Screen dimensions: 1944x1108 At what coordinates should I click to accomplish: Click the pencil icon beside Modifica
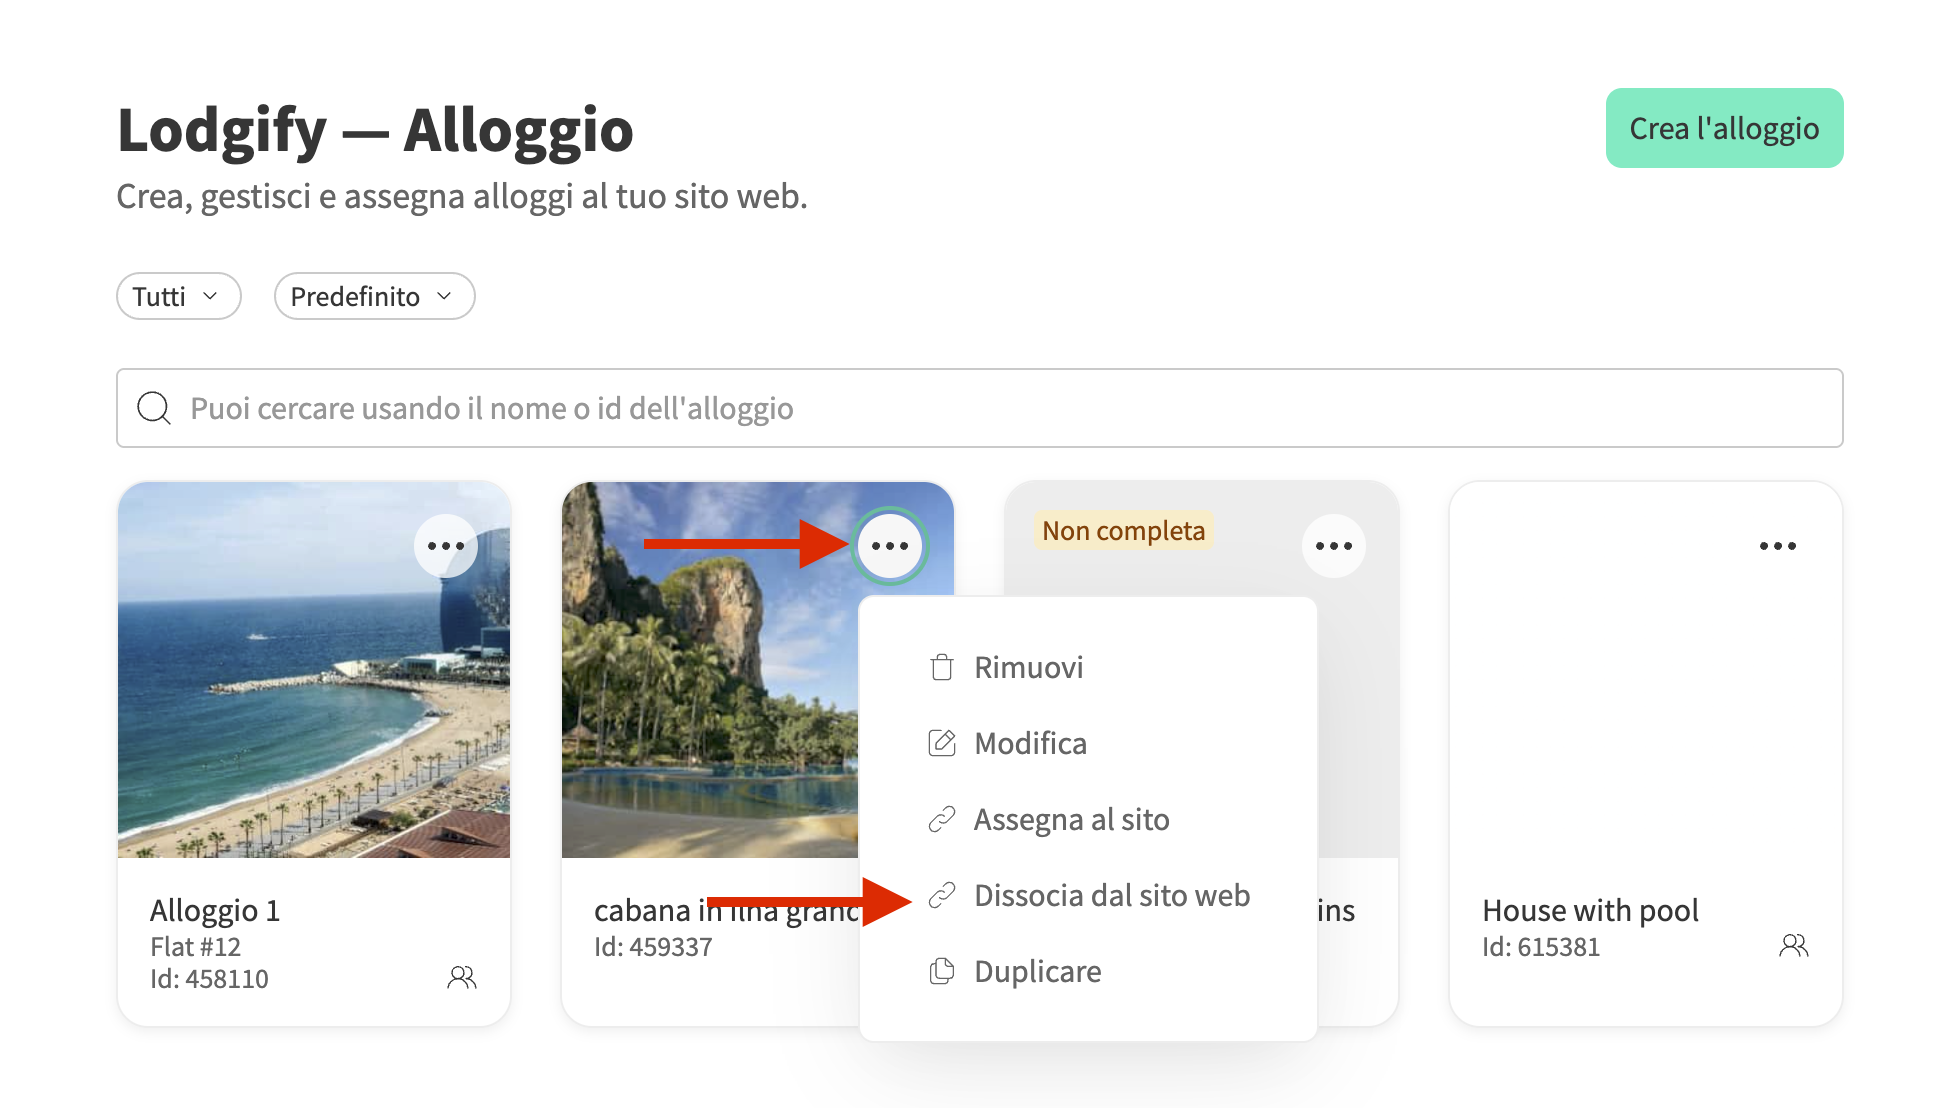tap(941, 743)
